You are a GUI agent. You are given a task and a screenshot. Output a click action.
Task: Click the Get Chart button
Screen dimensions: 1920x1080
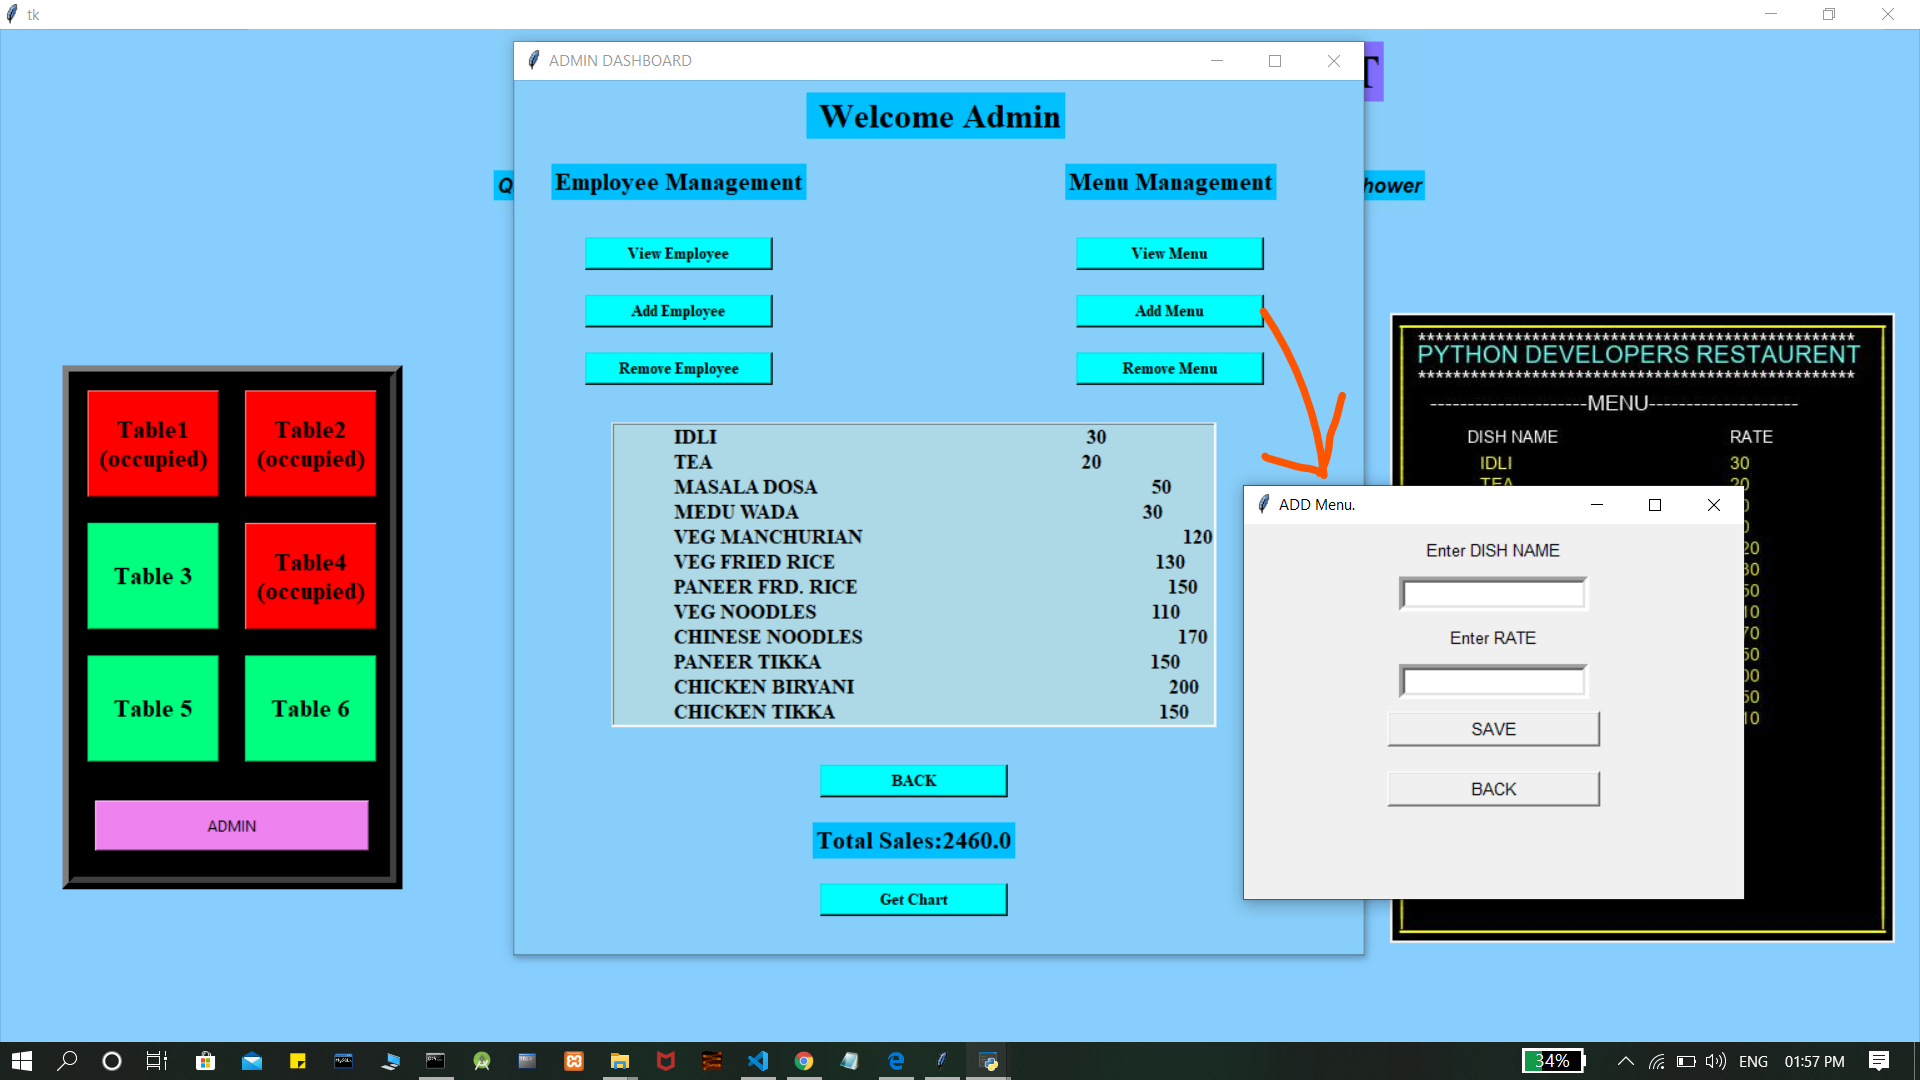point(913,899)
